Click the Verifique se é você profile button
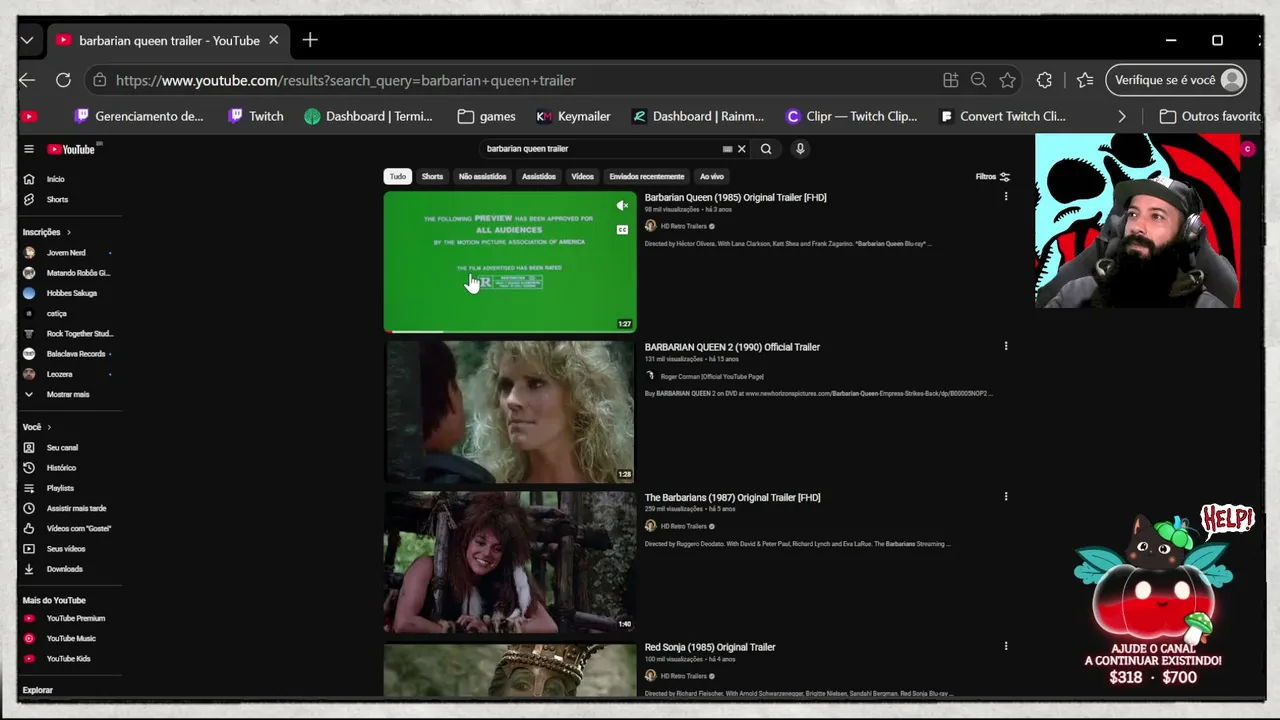Screen dimensions: 1280x720 coord(1176,80)
